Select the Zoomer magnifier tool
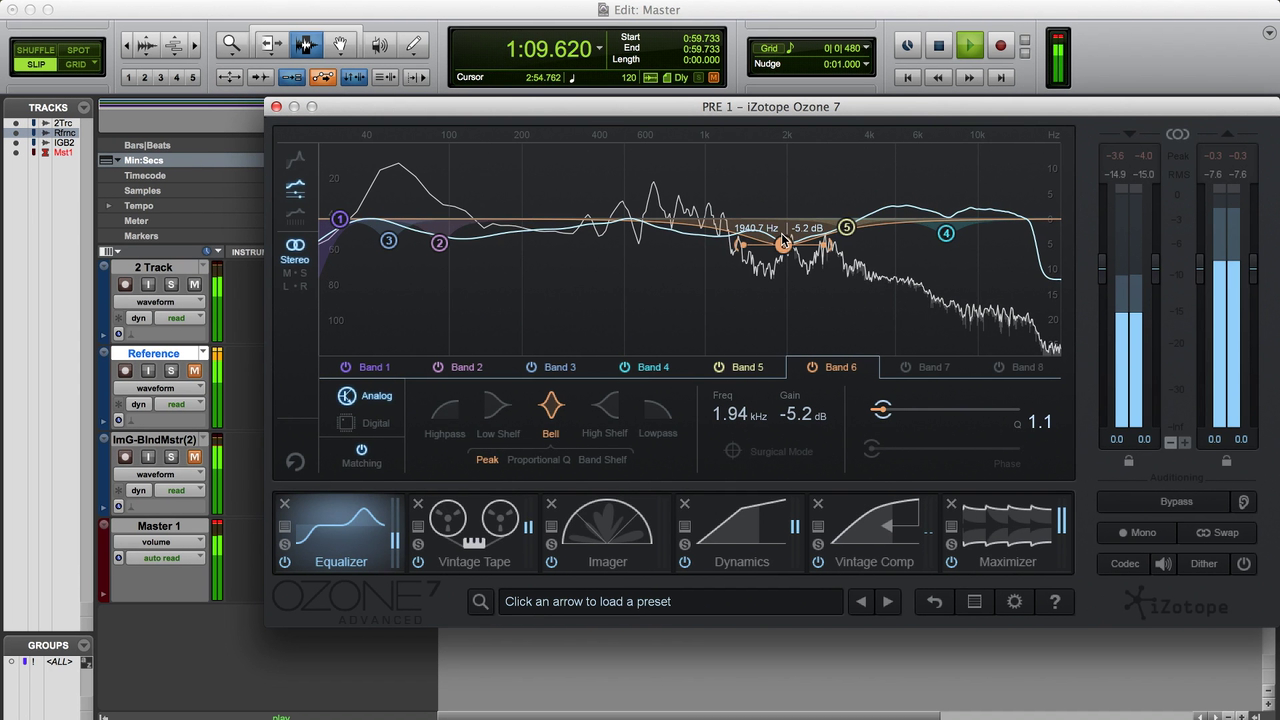Screen dimensions: 1280x720 pyautogui.click(x=231, y=45)
